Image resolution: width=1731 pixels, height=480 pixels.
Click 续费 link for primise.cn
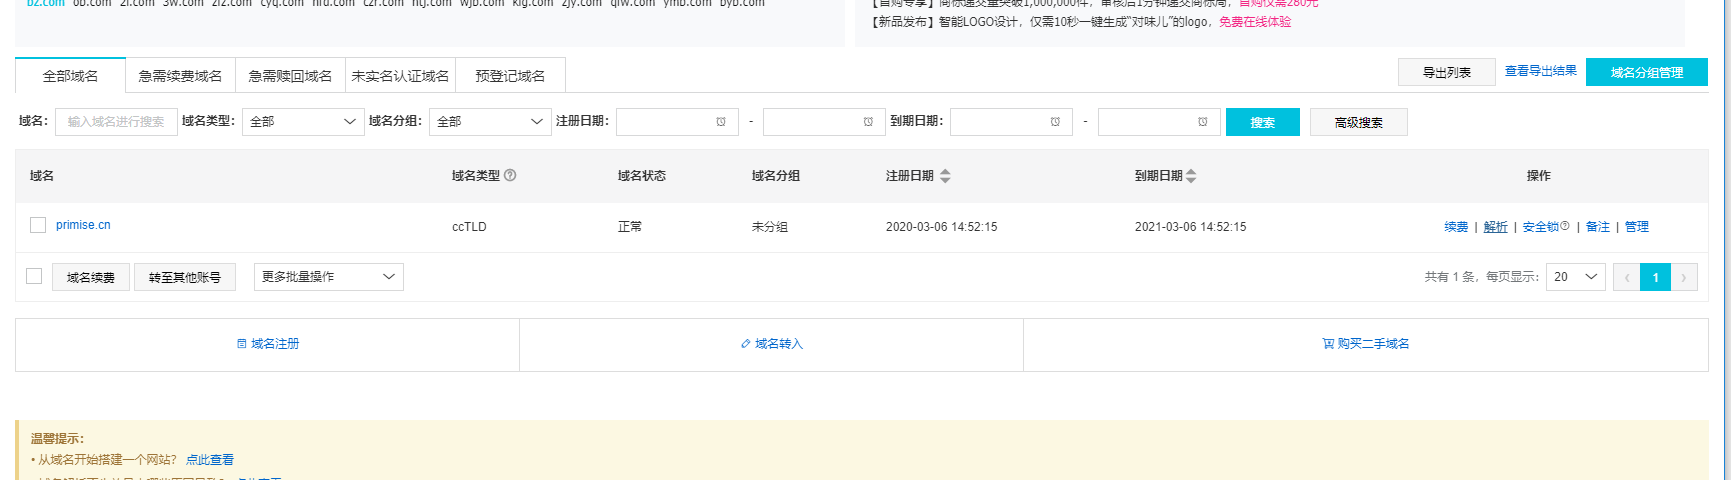[1456, 227]
